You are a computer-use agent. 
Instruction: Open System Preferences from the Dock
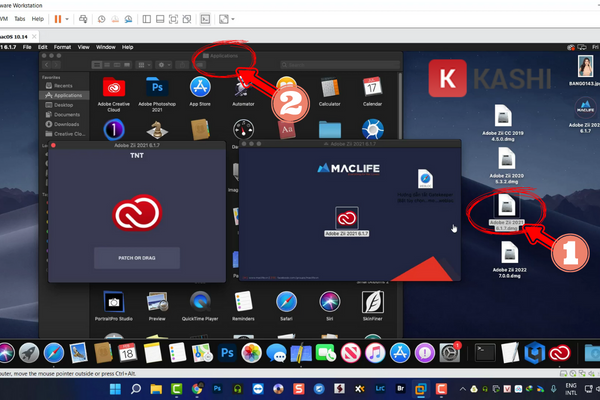[449, 353]
